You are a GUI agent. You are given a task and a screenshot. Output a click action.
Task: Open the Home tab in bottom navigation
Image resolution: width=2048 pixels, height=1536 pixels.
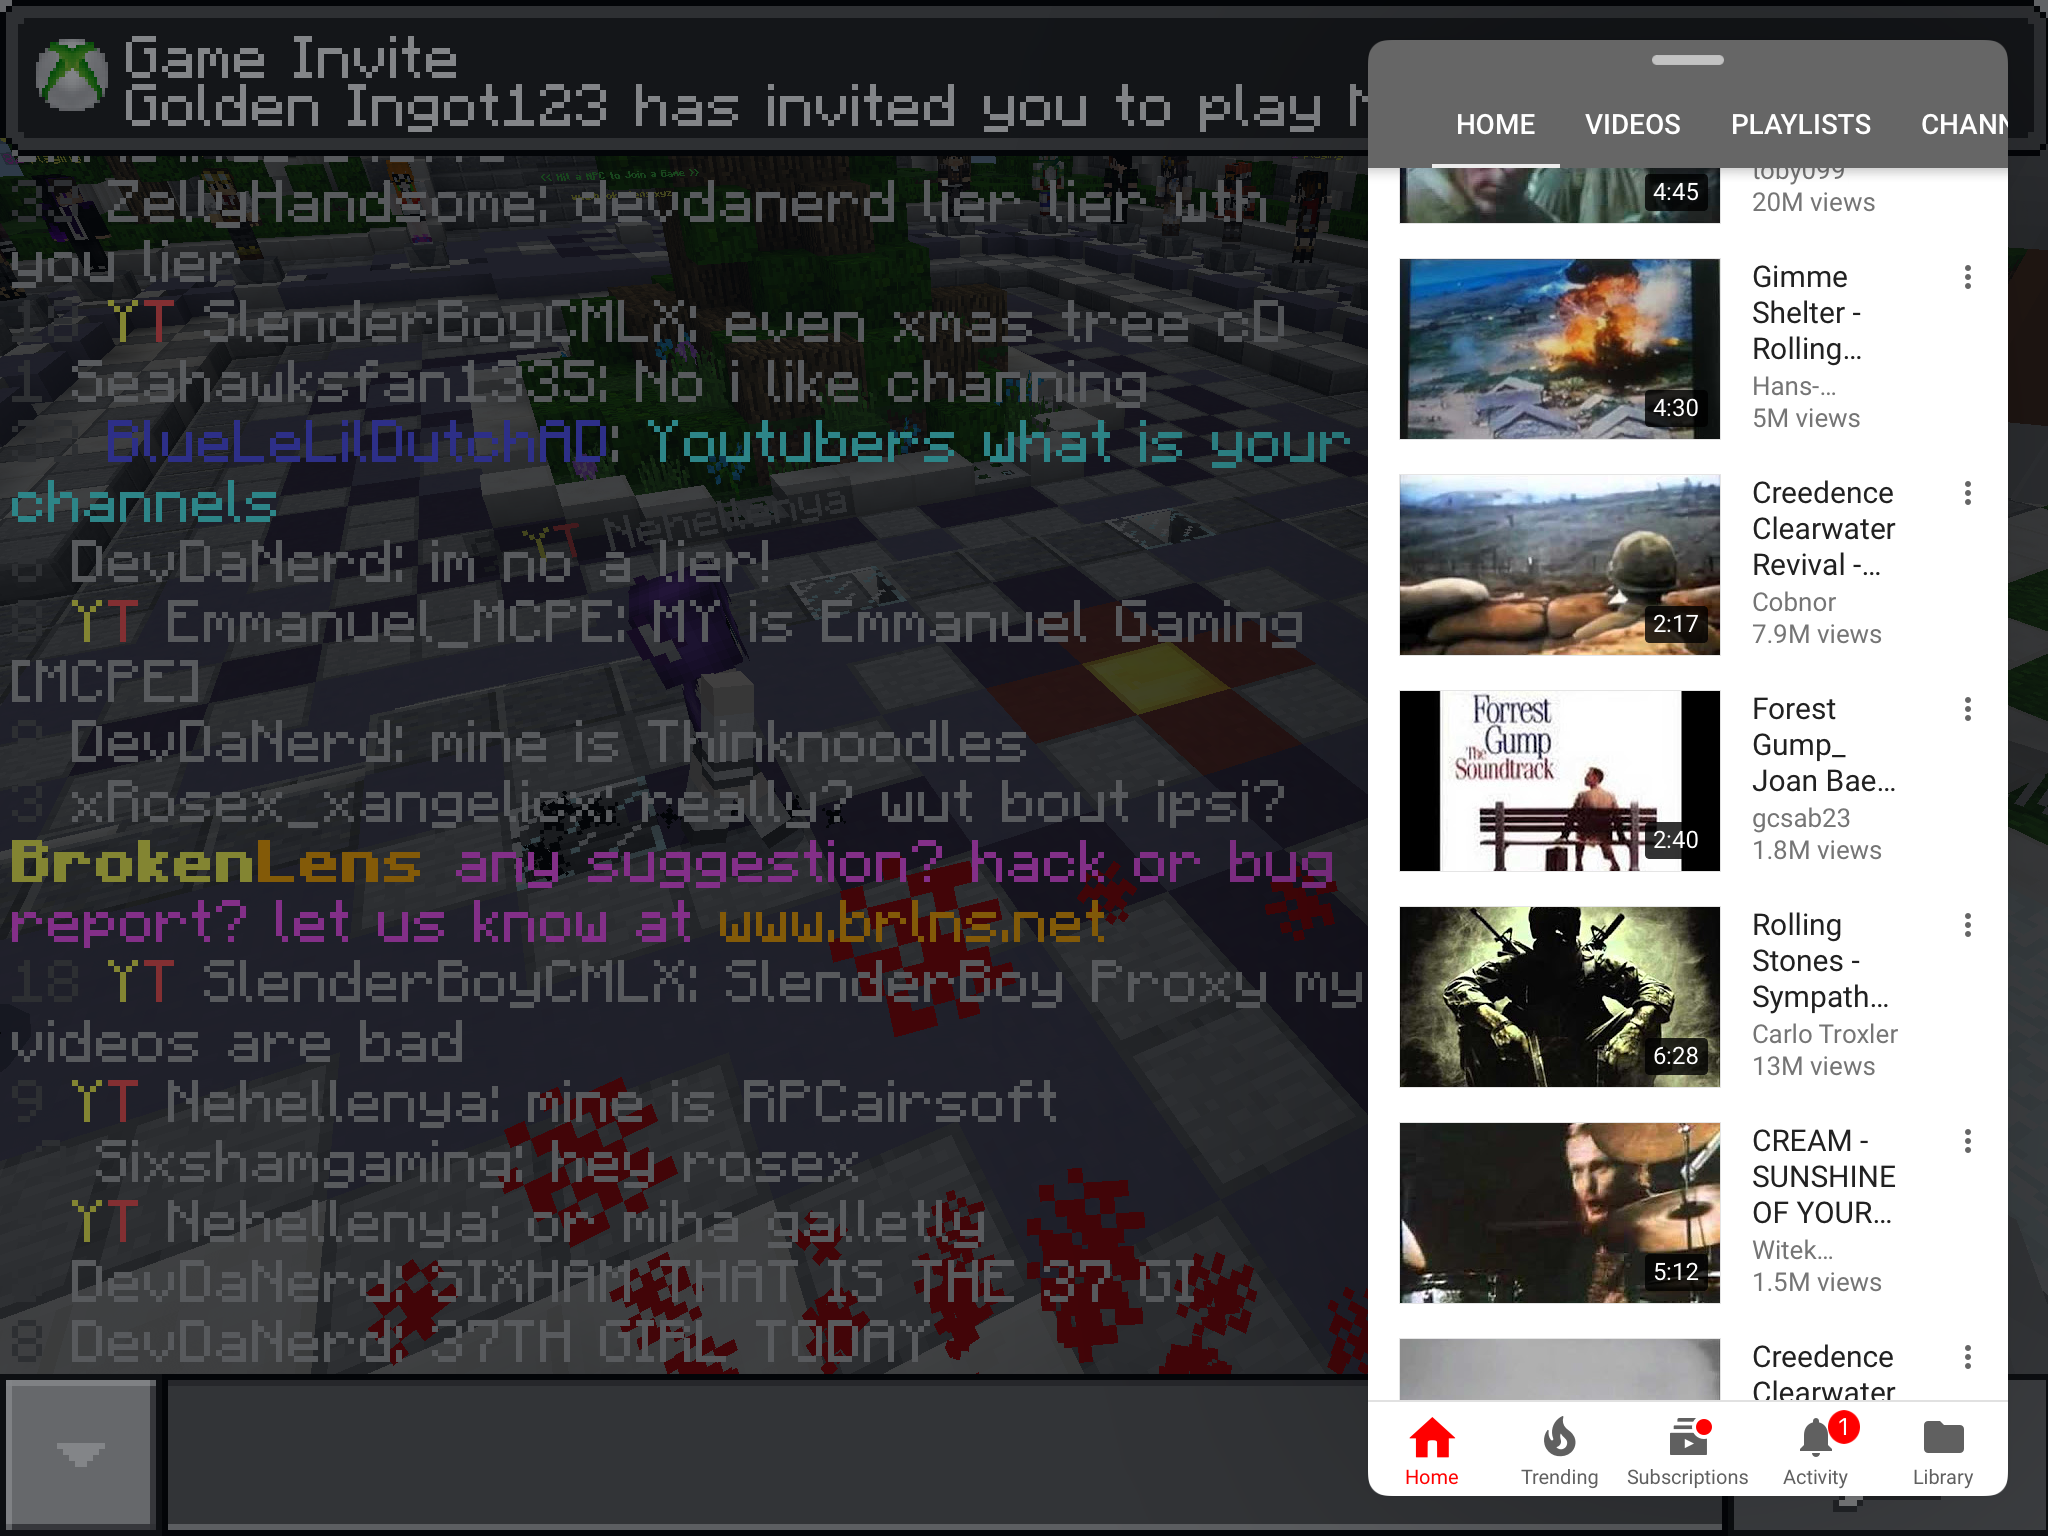(x=1431, y=1451)
